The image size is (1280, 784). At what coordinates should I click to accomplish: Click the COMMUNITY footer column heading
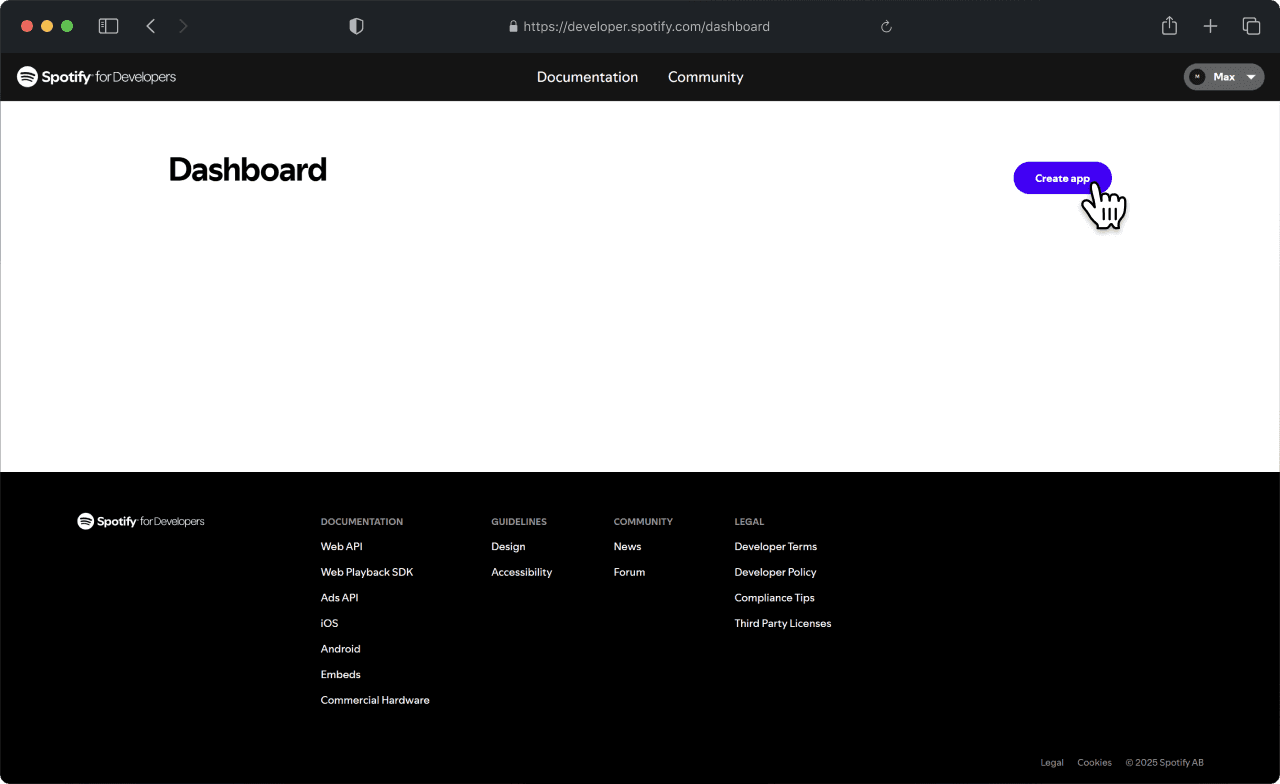pos(643,522)
